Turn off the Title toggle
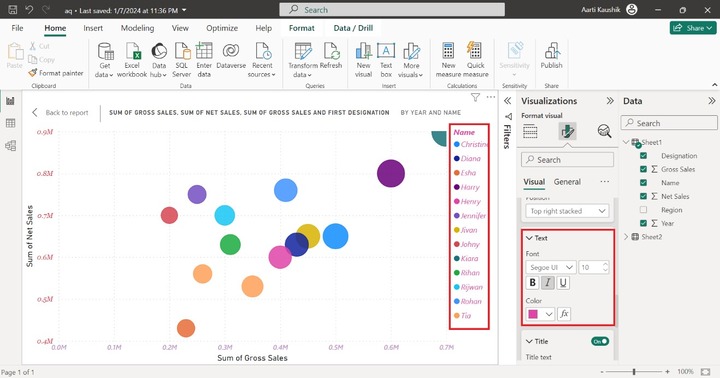 pos(600,341)
